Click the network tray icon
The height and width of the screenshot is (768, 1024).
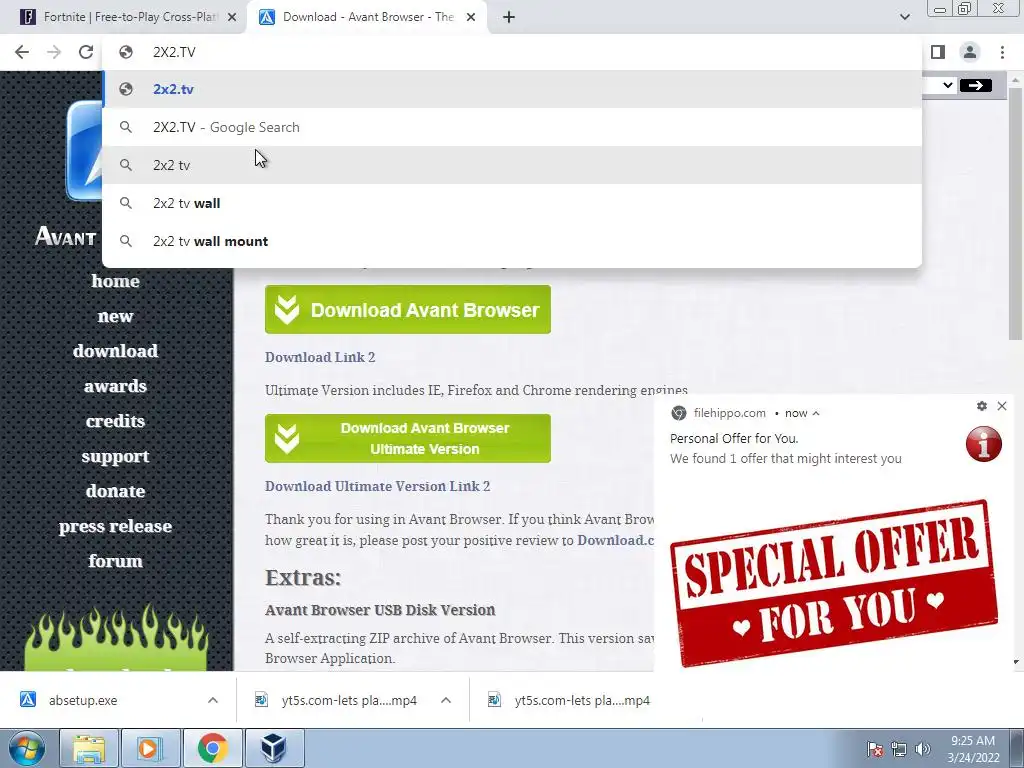[899, 749]
